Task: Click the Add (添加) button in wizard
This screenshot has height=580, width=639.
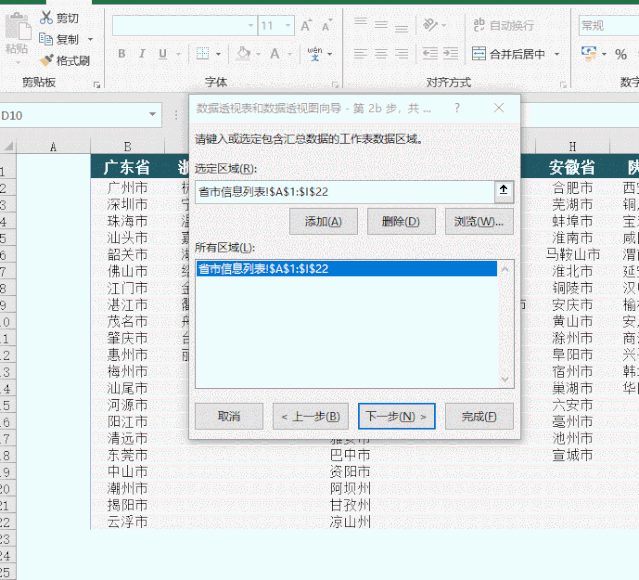Action: [x=323, y=222]
